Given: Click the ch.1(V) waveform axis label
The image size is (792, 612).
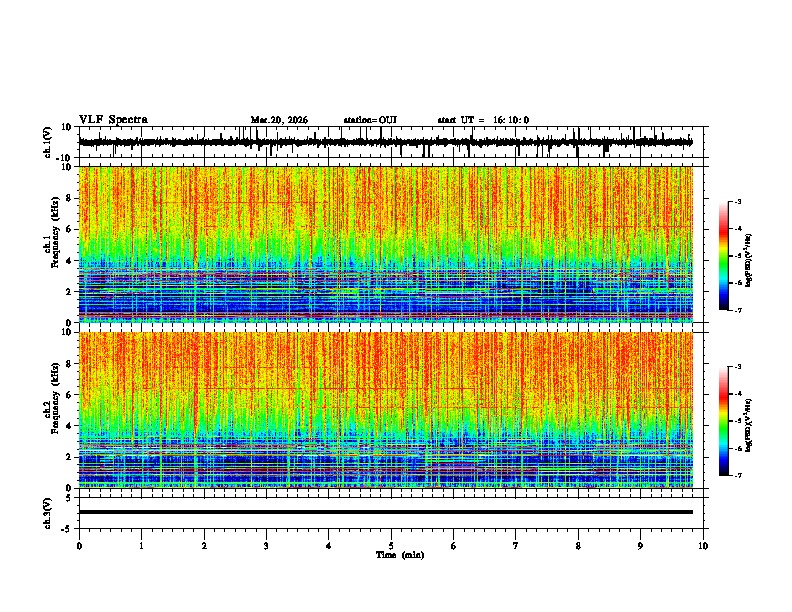Looking at the screenshot, I should click(48, 142).
